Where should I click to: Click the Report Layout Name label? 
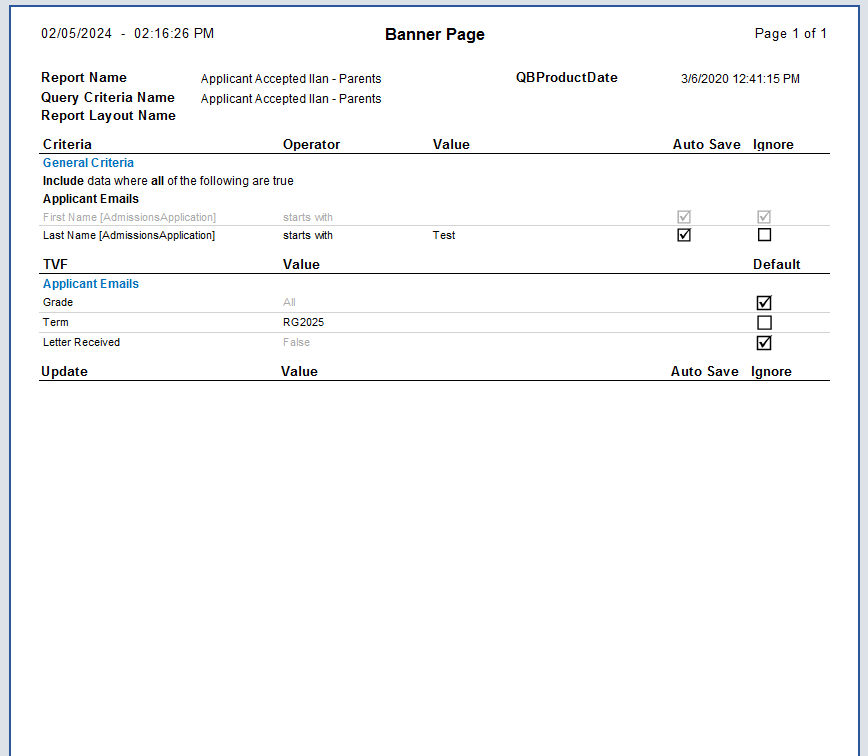click(108, 115)
